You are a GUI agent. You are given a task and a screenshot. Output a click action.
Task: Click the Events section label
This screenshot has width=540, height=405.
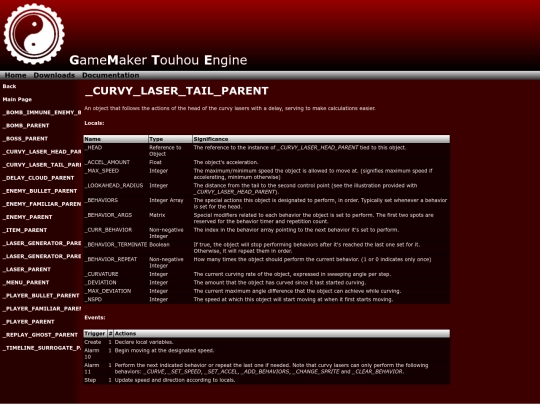[95, 318]
